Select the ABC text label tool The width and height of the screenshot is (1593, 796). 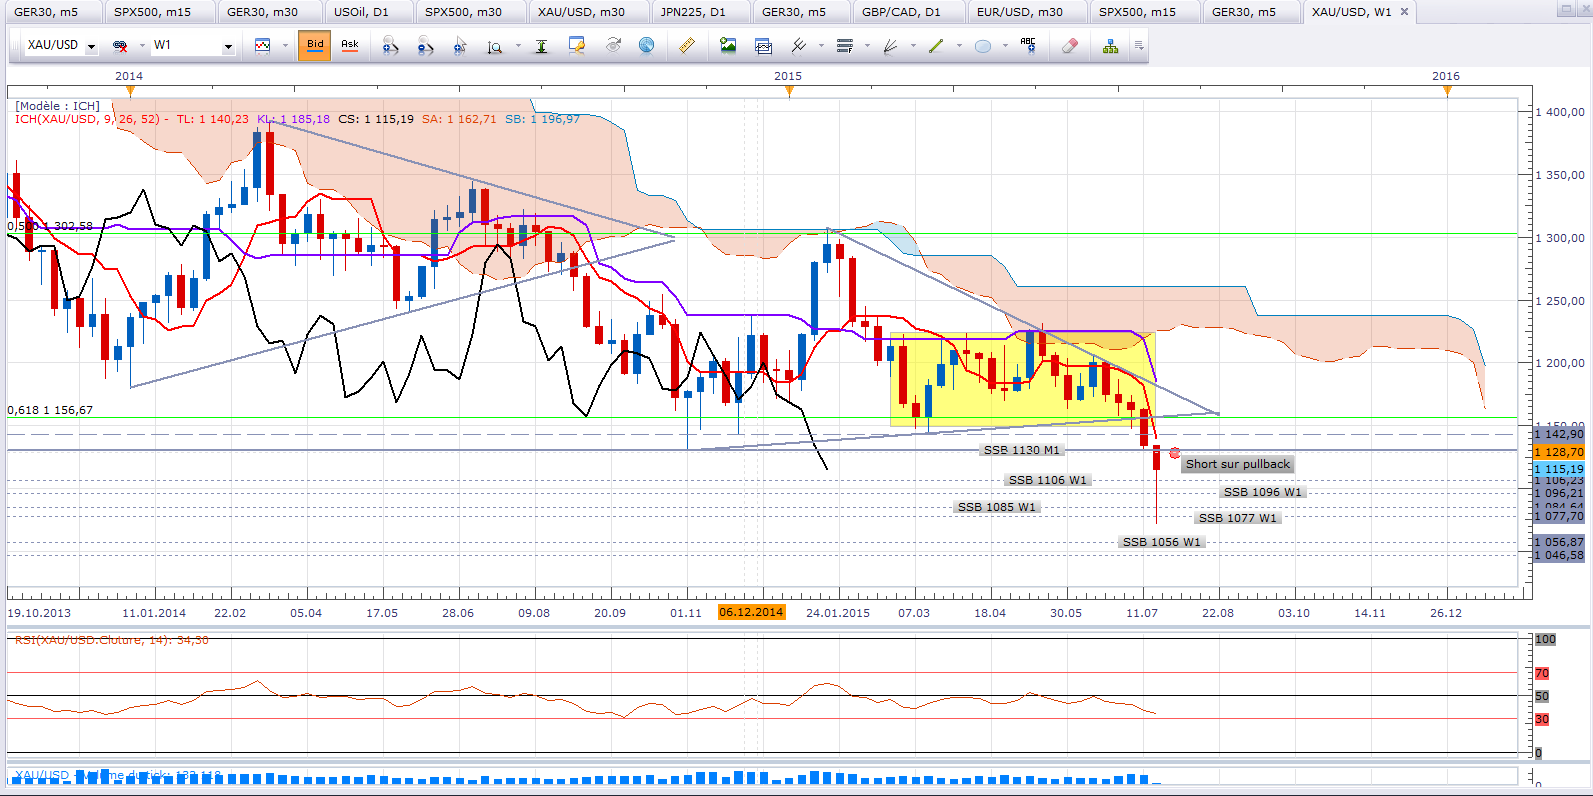(1028, 46)
